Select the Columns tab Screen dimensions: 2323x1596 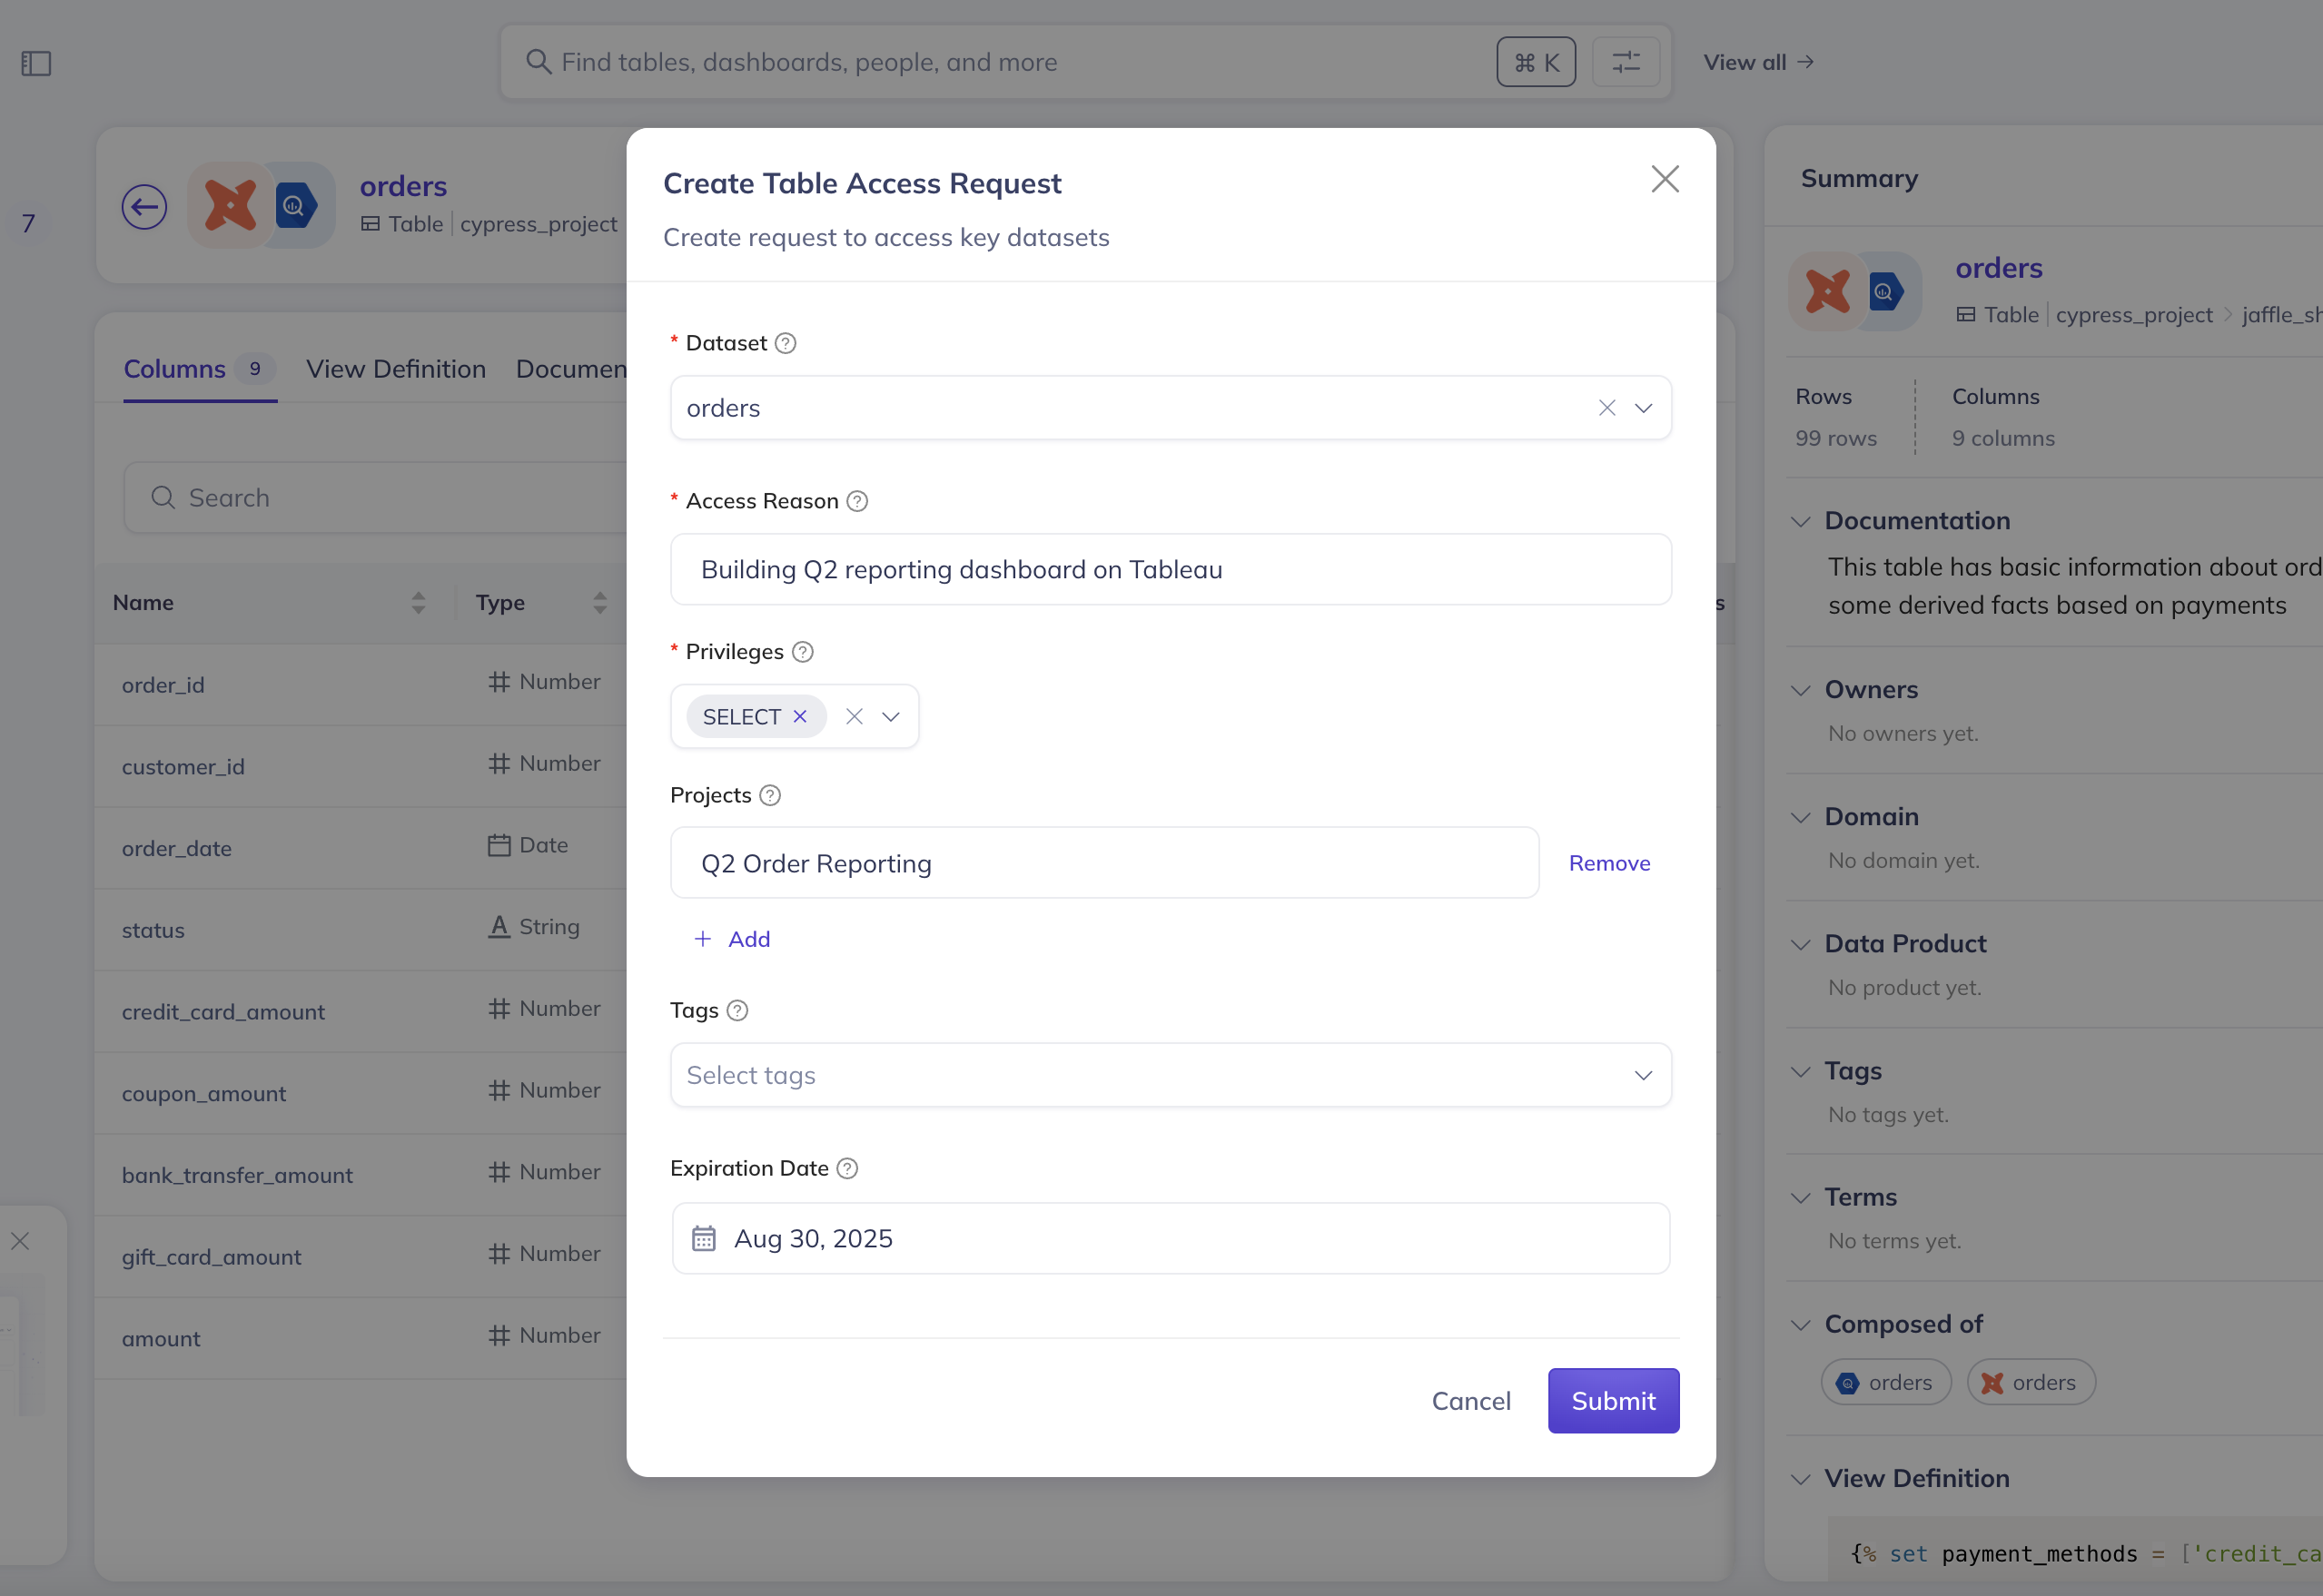tap(175, 369)
